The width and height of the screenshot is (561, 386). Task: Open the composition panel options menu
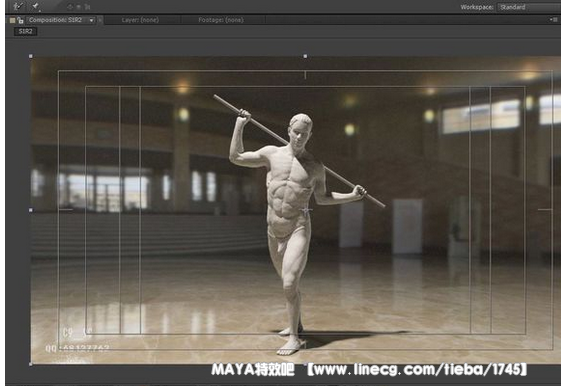point(553,20)
